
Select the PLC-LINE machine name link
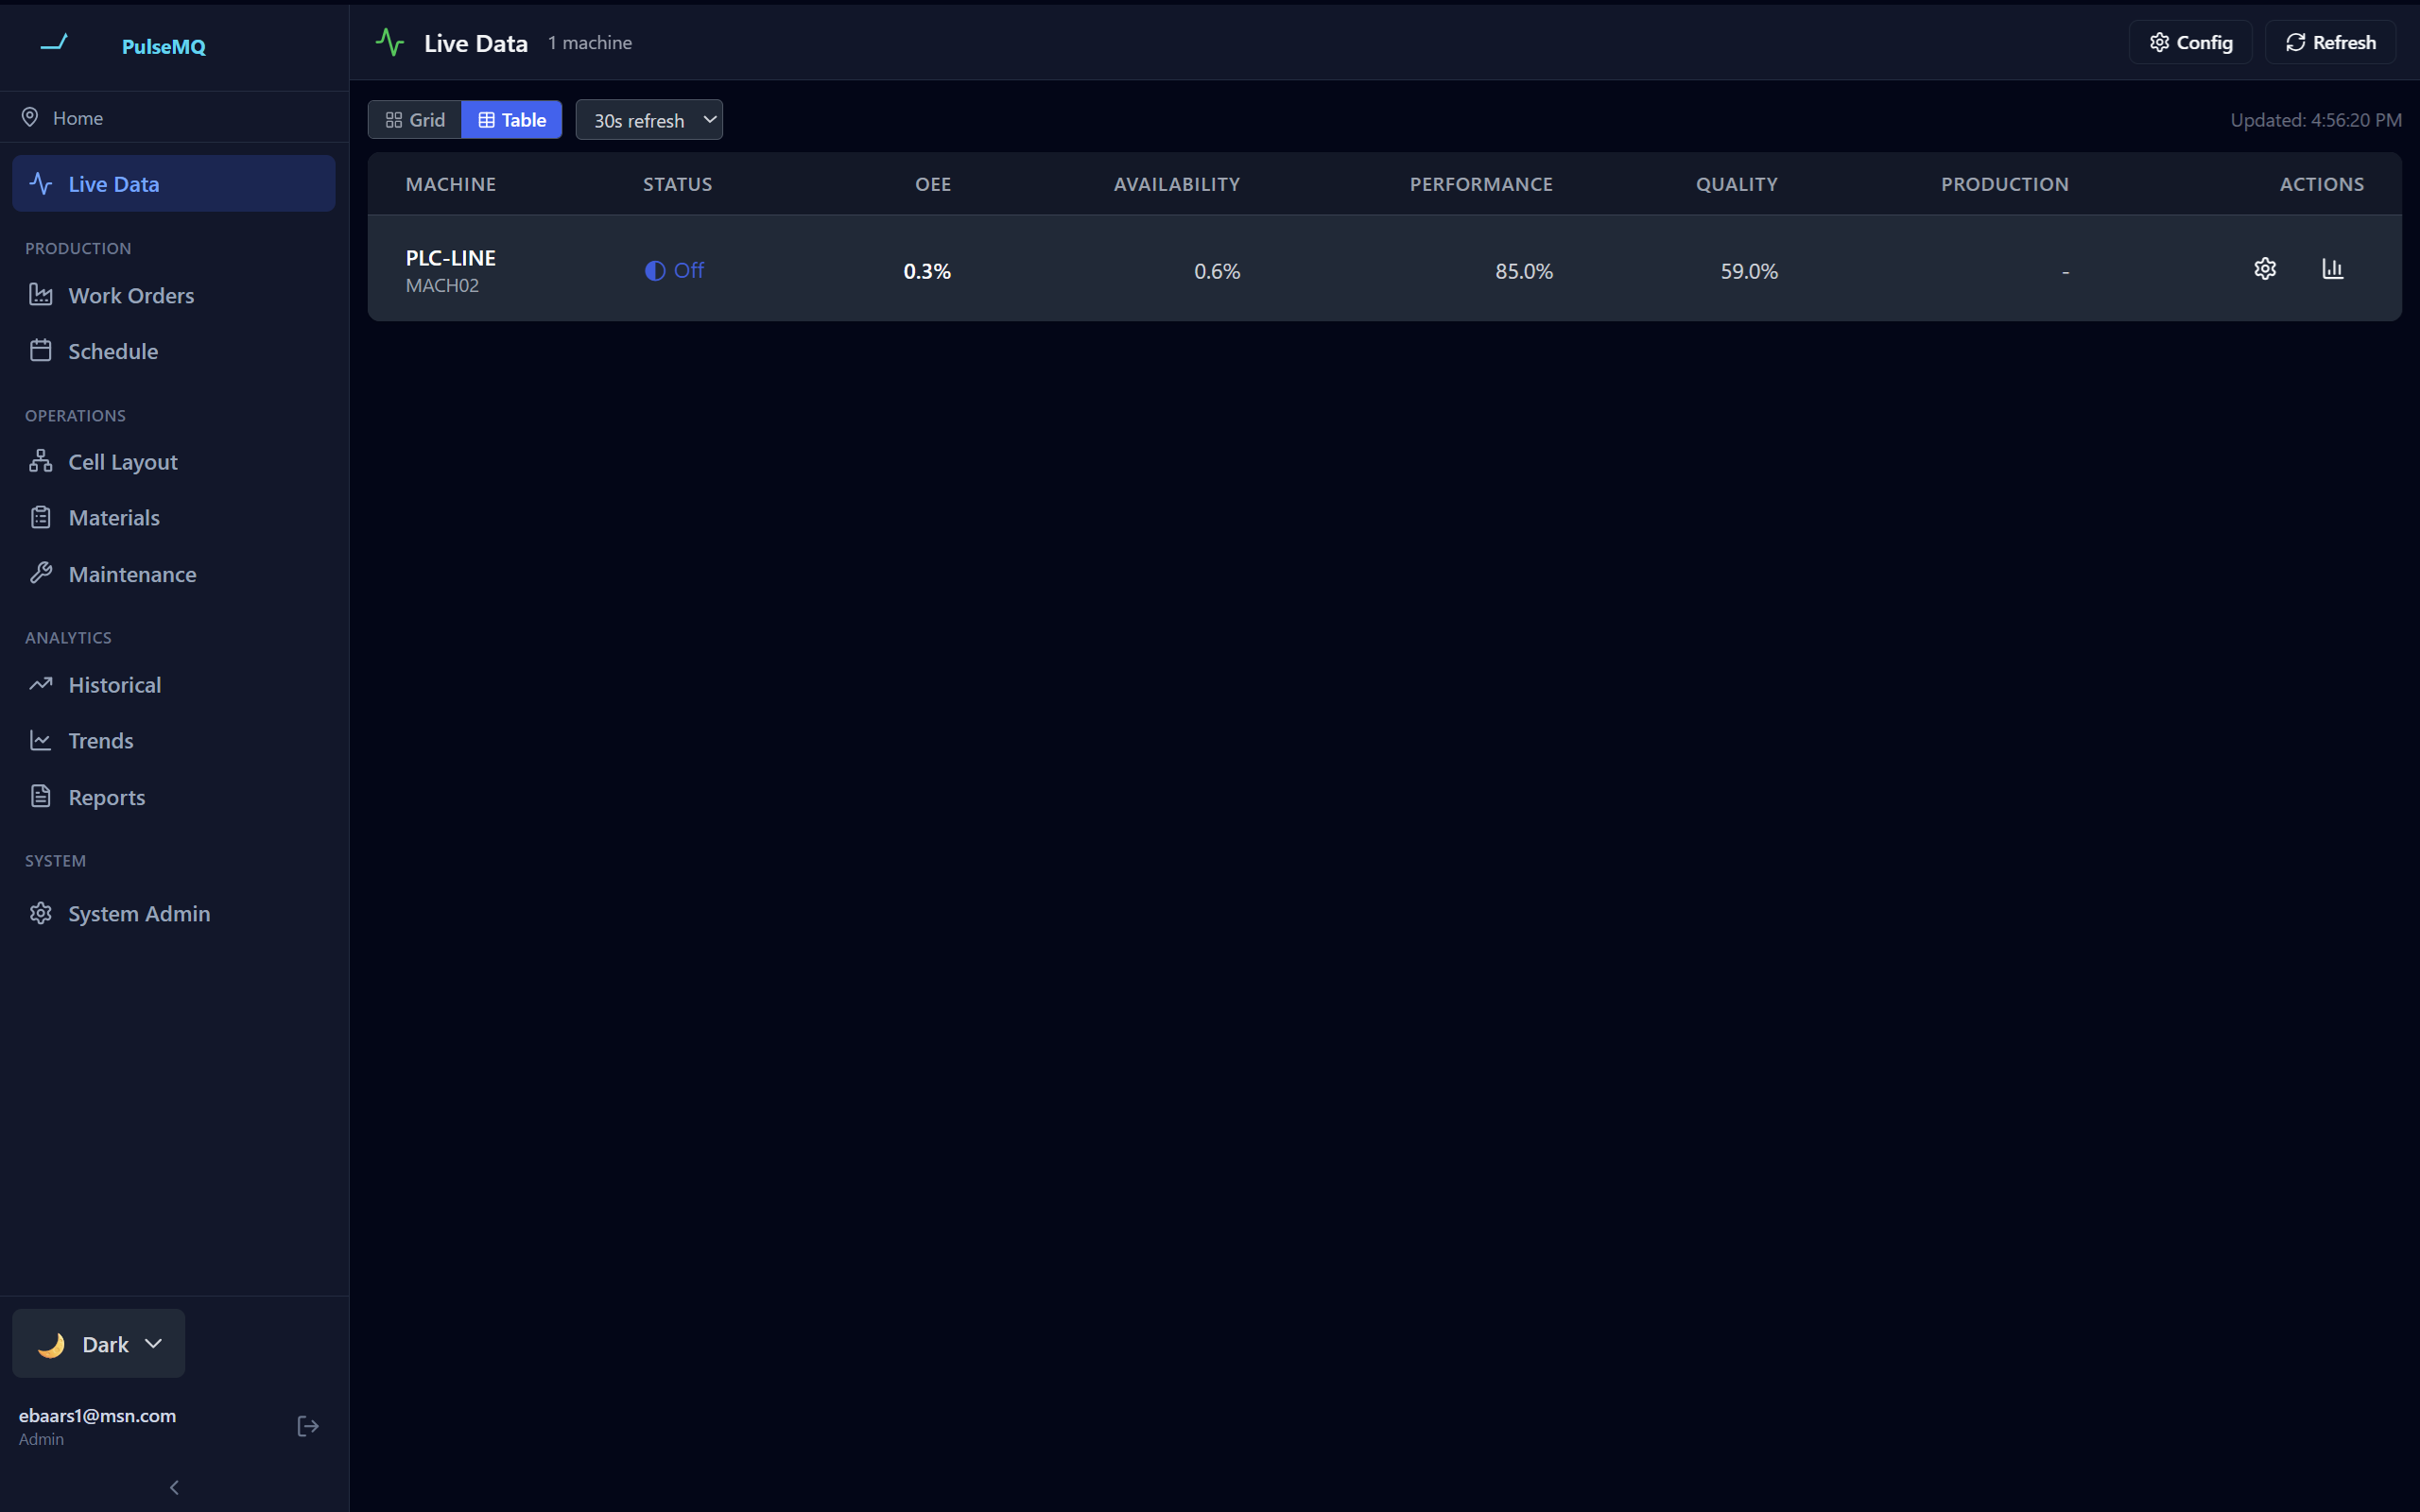pos(449,257)
